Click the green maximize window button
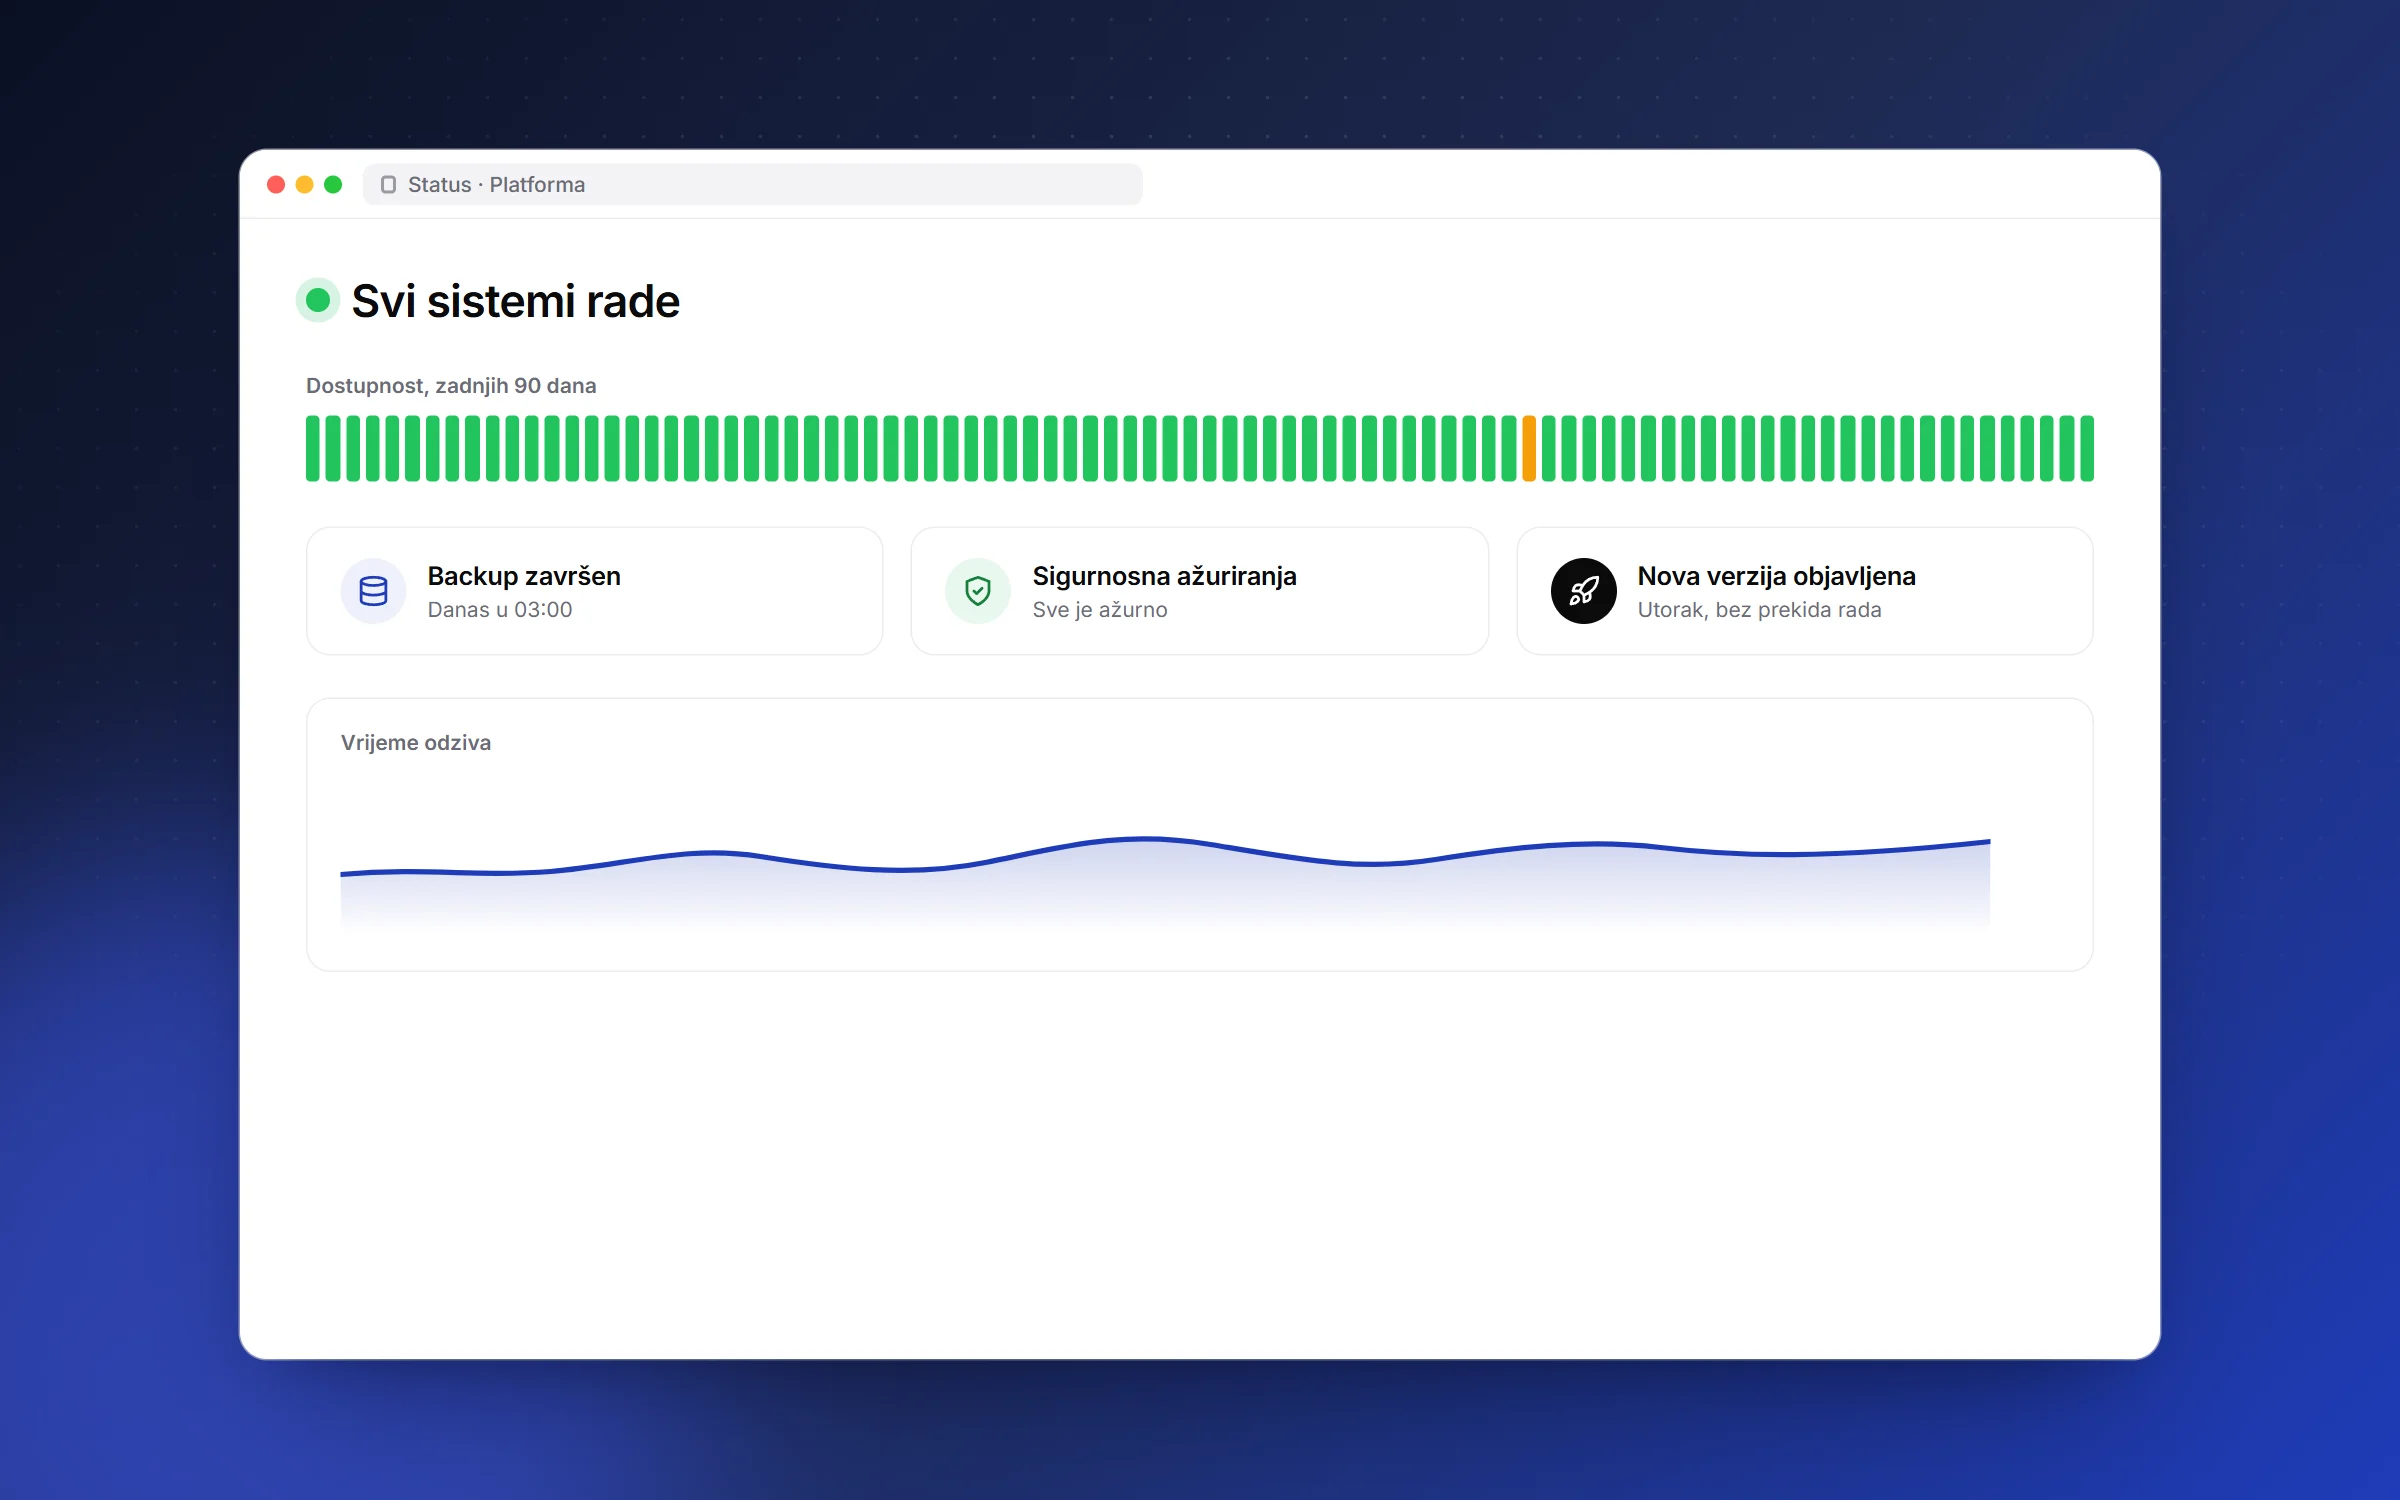2400x1500 pixels. pyautogui.click(x=333, y=184)
